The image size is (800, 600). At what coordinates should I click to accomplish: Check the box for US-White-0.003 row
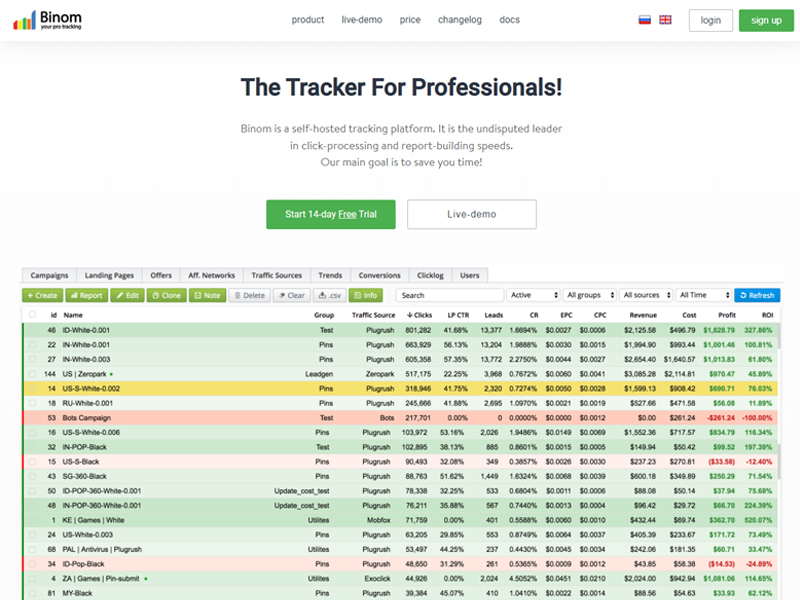tap(33, 535)
